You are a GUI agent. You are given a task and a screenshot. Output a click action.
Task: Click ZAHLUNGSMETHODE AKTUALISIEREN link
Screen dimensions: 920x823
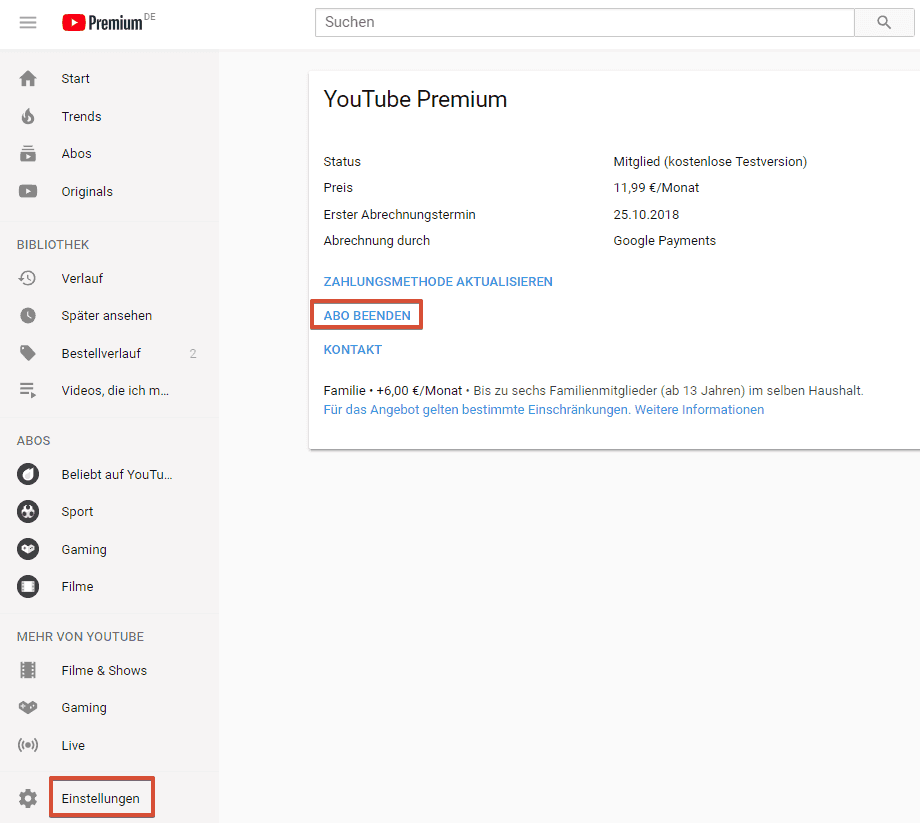click(x=438, y=282)
